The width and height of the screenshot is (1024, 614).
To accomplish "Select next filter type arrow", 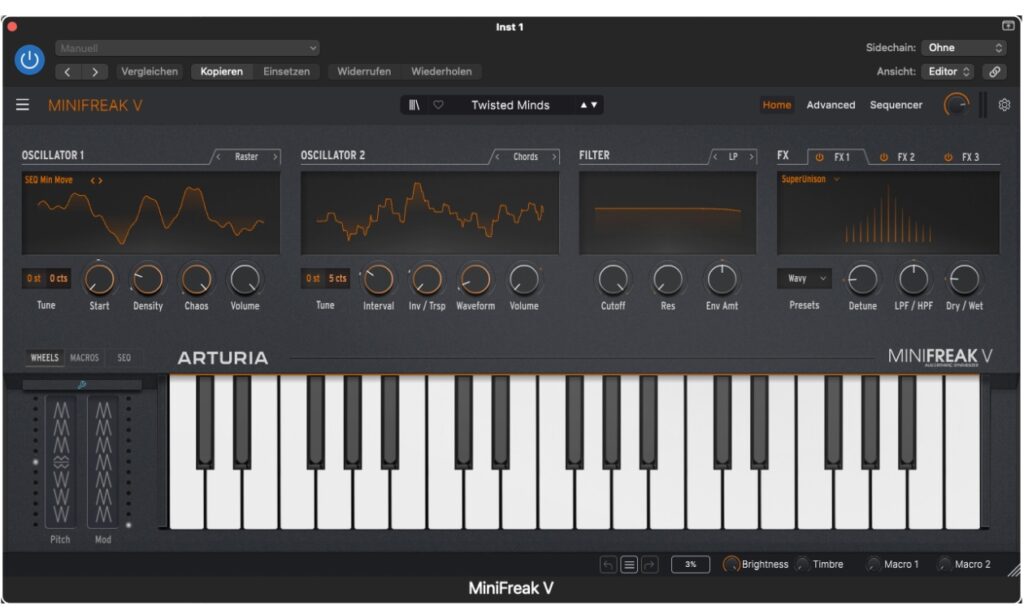I will 751,157.
